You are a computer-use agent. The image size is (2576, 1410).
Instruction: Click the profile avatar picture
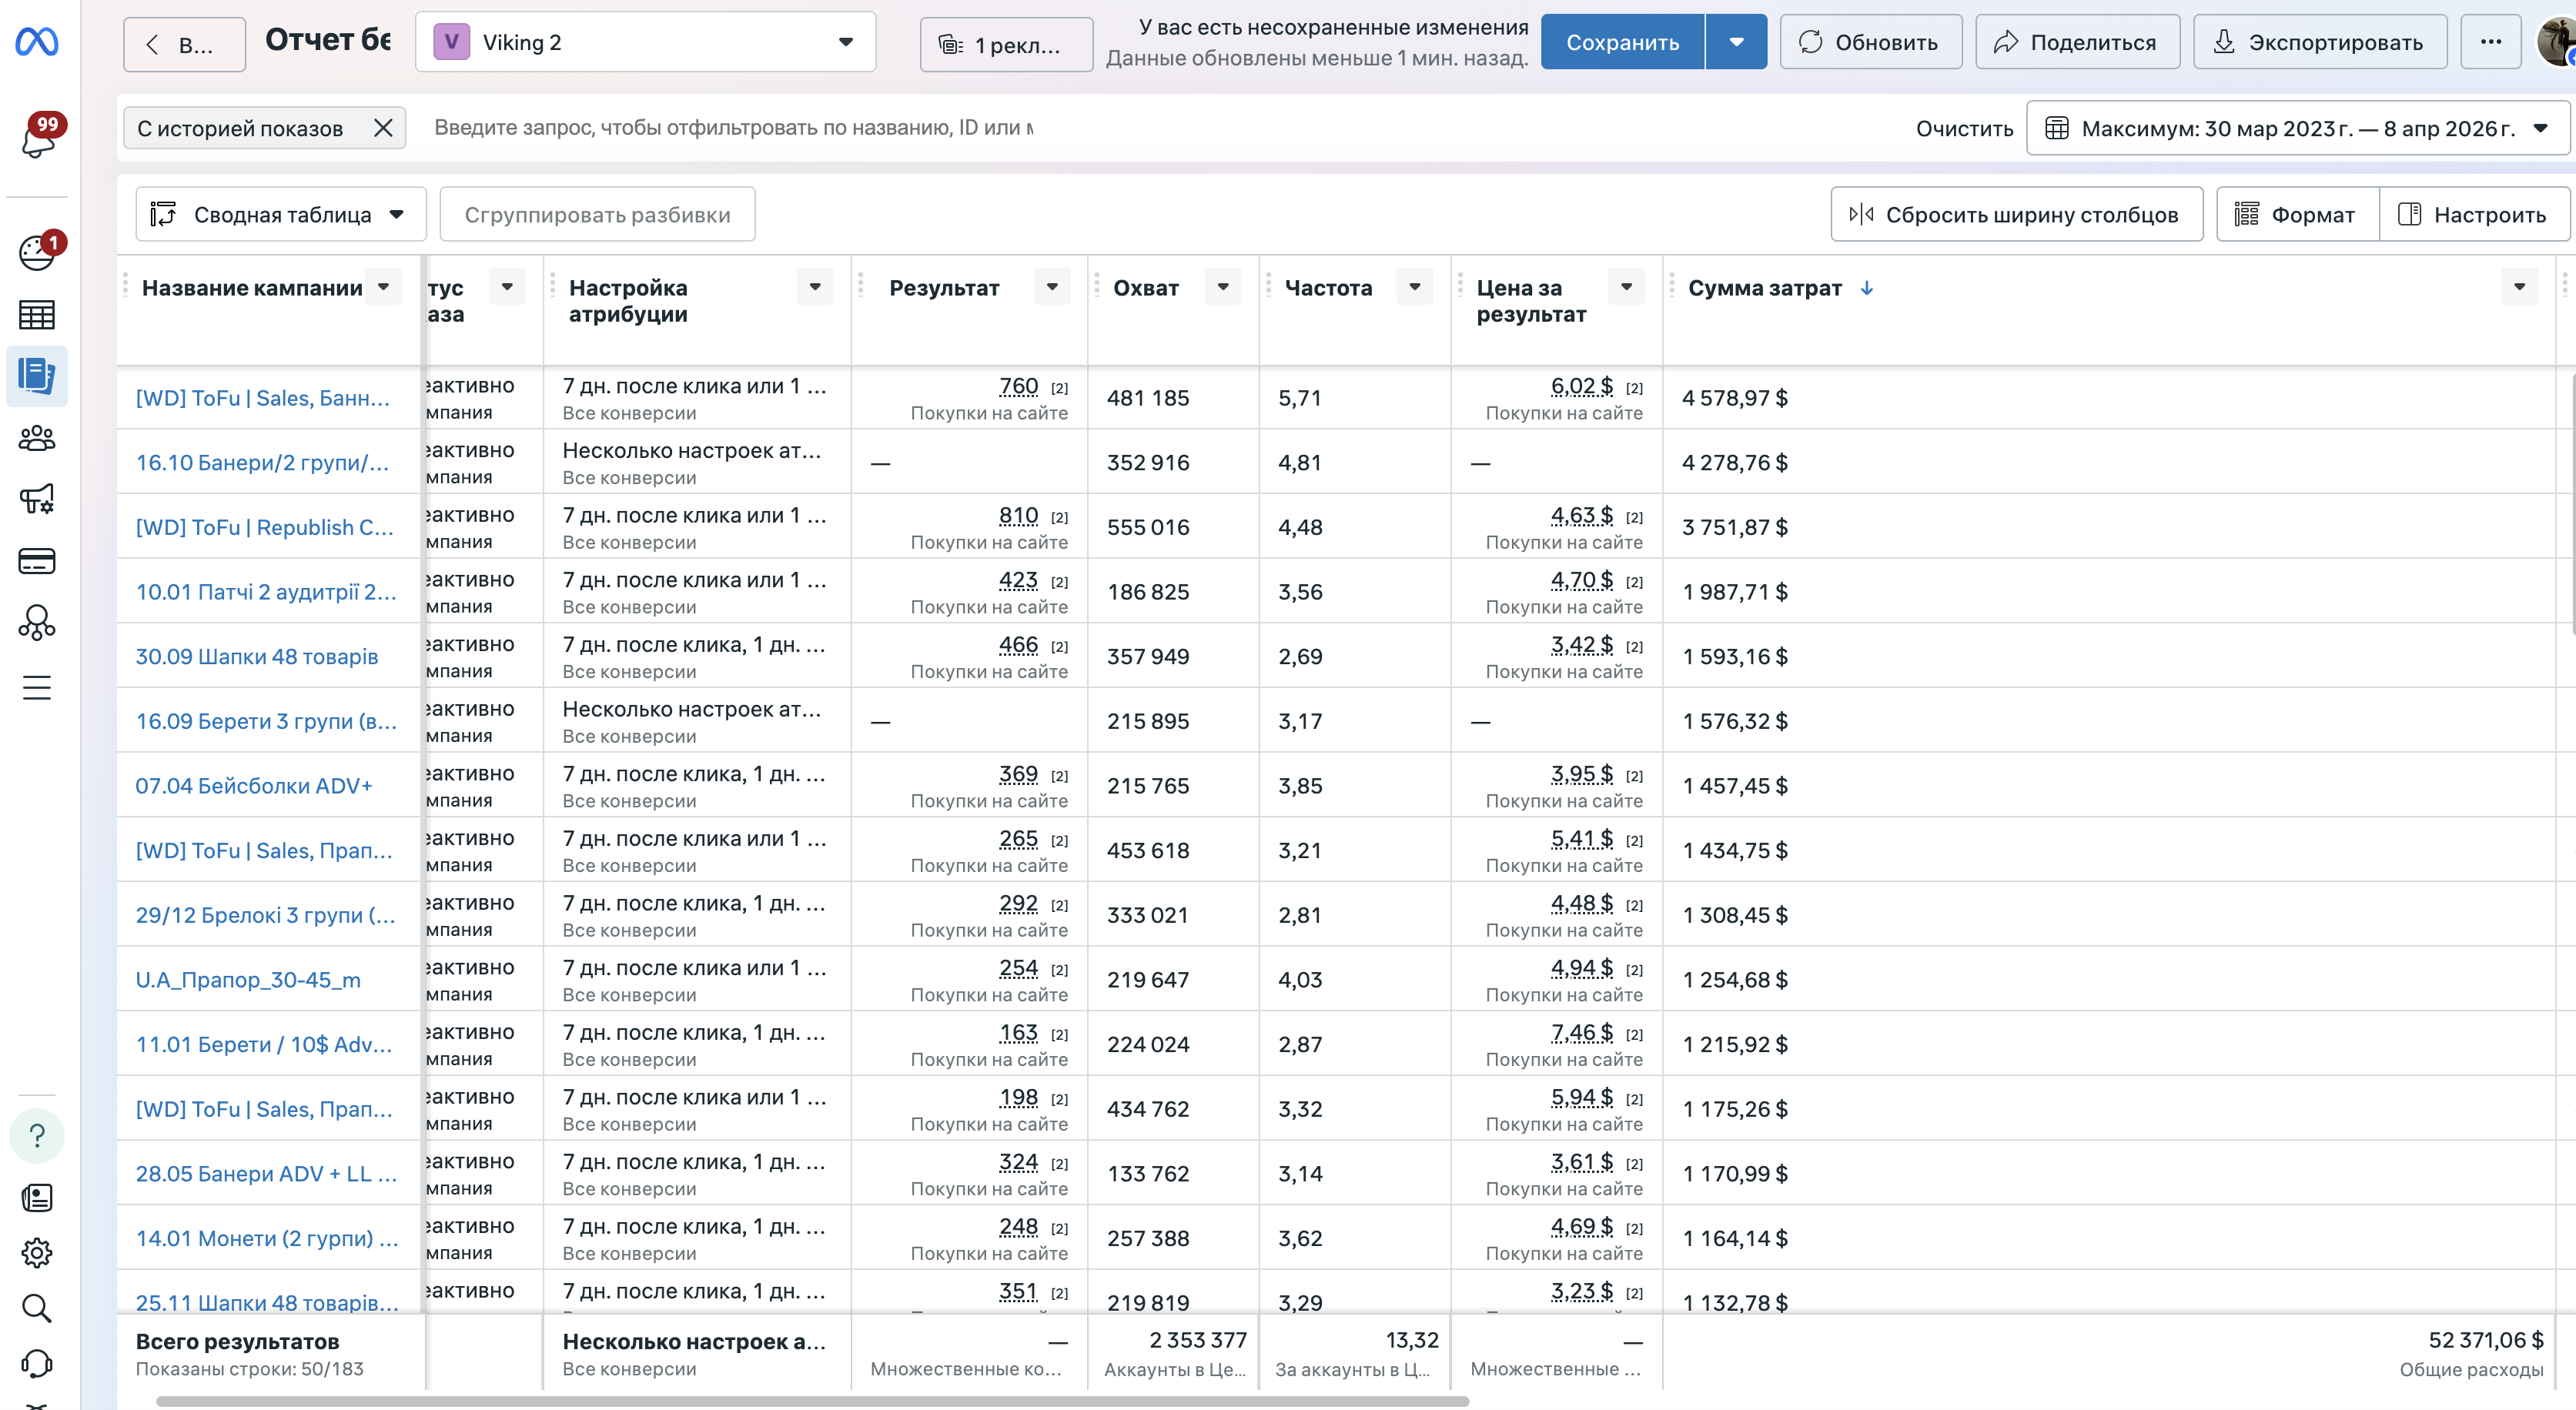coord(2558,42)
